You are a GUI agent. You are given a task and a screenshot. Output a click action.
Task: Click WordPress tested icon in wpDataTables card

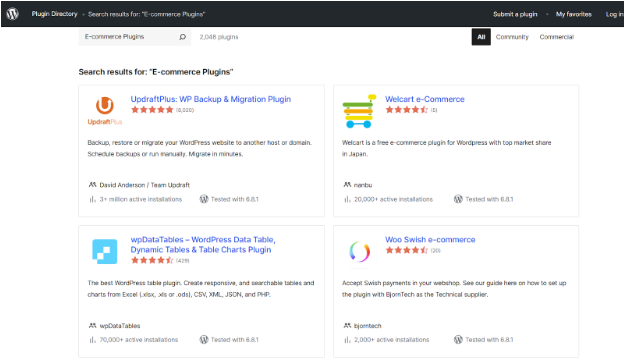pos(204,340)
